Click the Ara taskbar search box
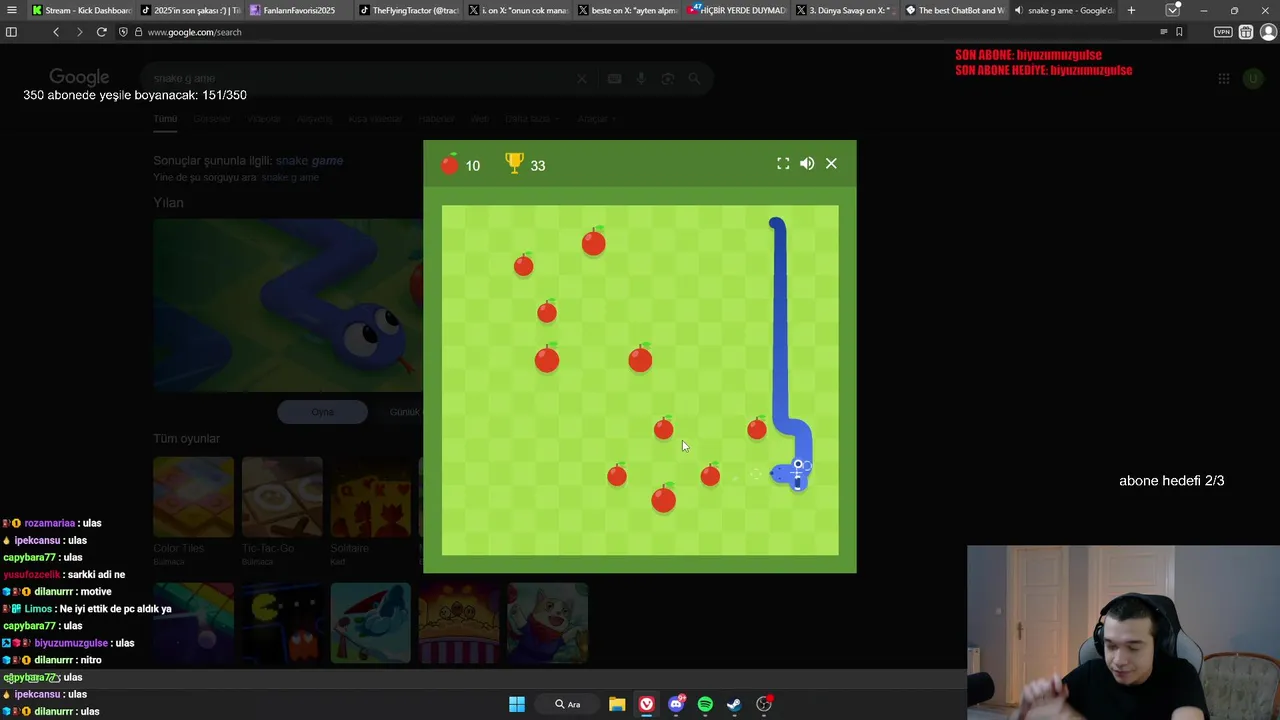 click(568, 704)
